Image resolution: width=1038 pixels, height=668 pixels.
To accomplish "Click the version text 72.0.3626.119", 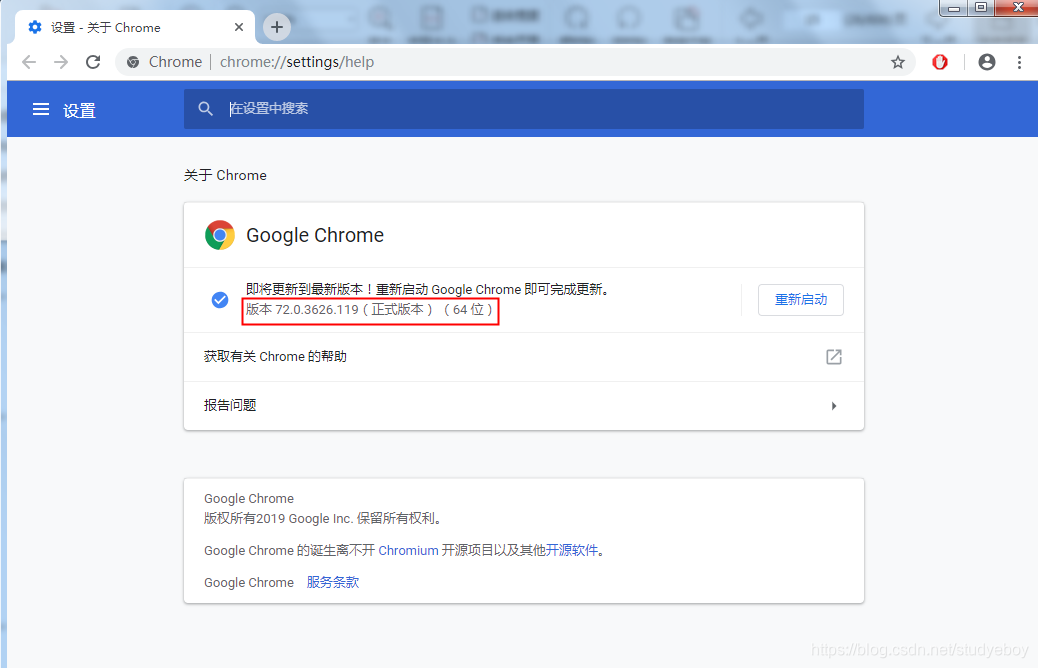I will pos(316,310).
